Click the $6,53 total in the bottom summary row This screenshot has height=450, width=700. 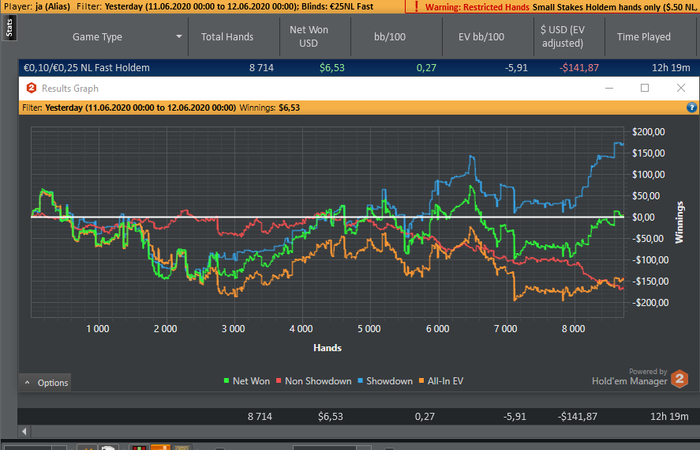pyautogui.click(x=330, y=417)
